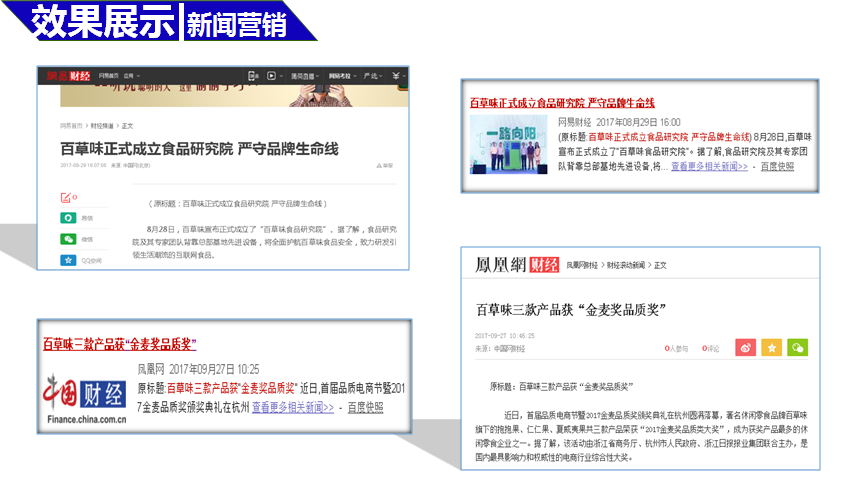
Task: Share to QQ空间 blue star icon
Action: (x=68, y=260)
